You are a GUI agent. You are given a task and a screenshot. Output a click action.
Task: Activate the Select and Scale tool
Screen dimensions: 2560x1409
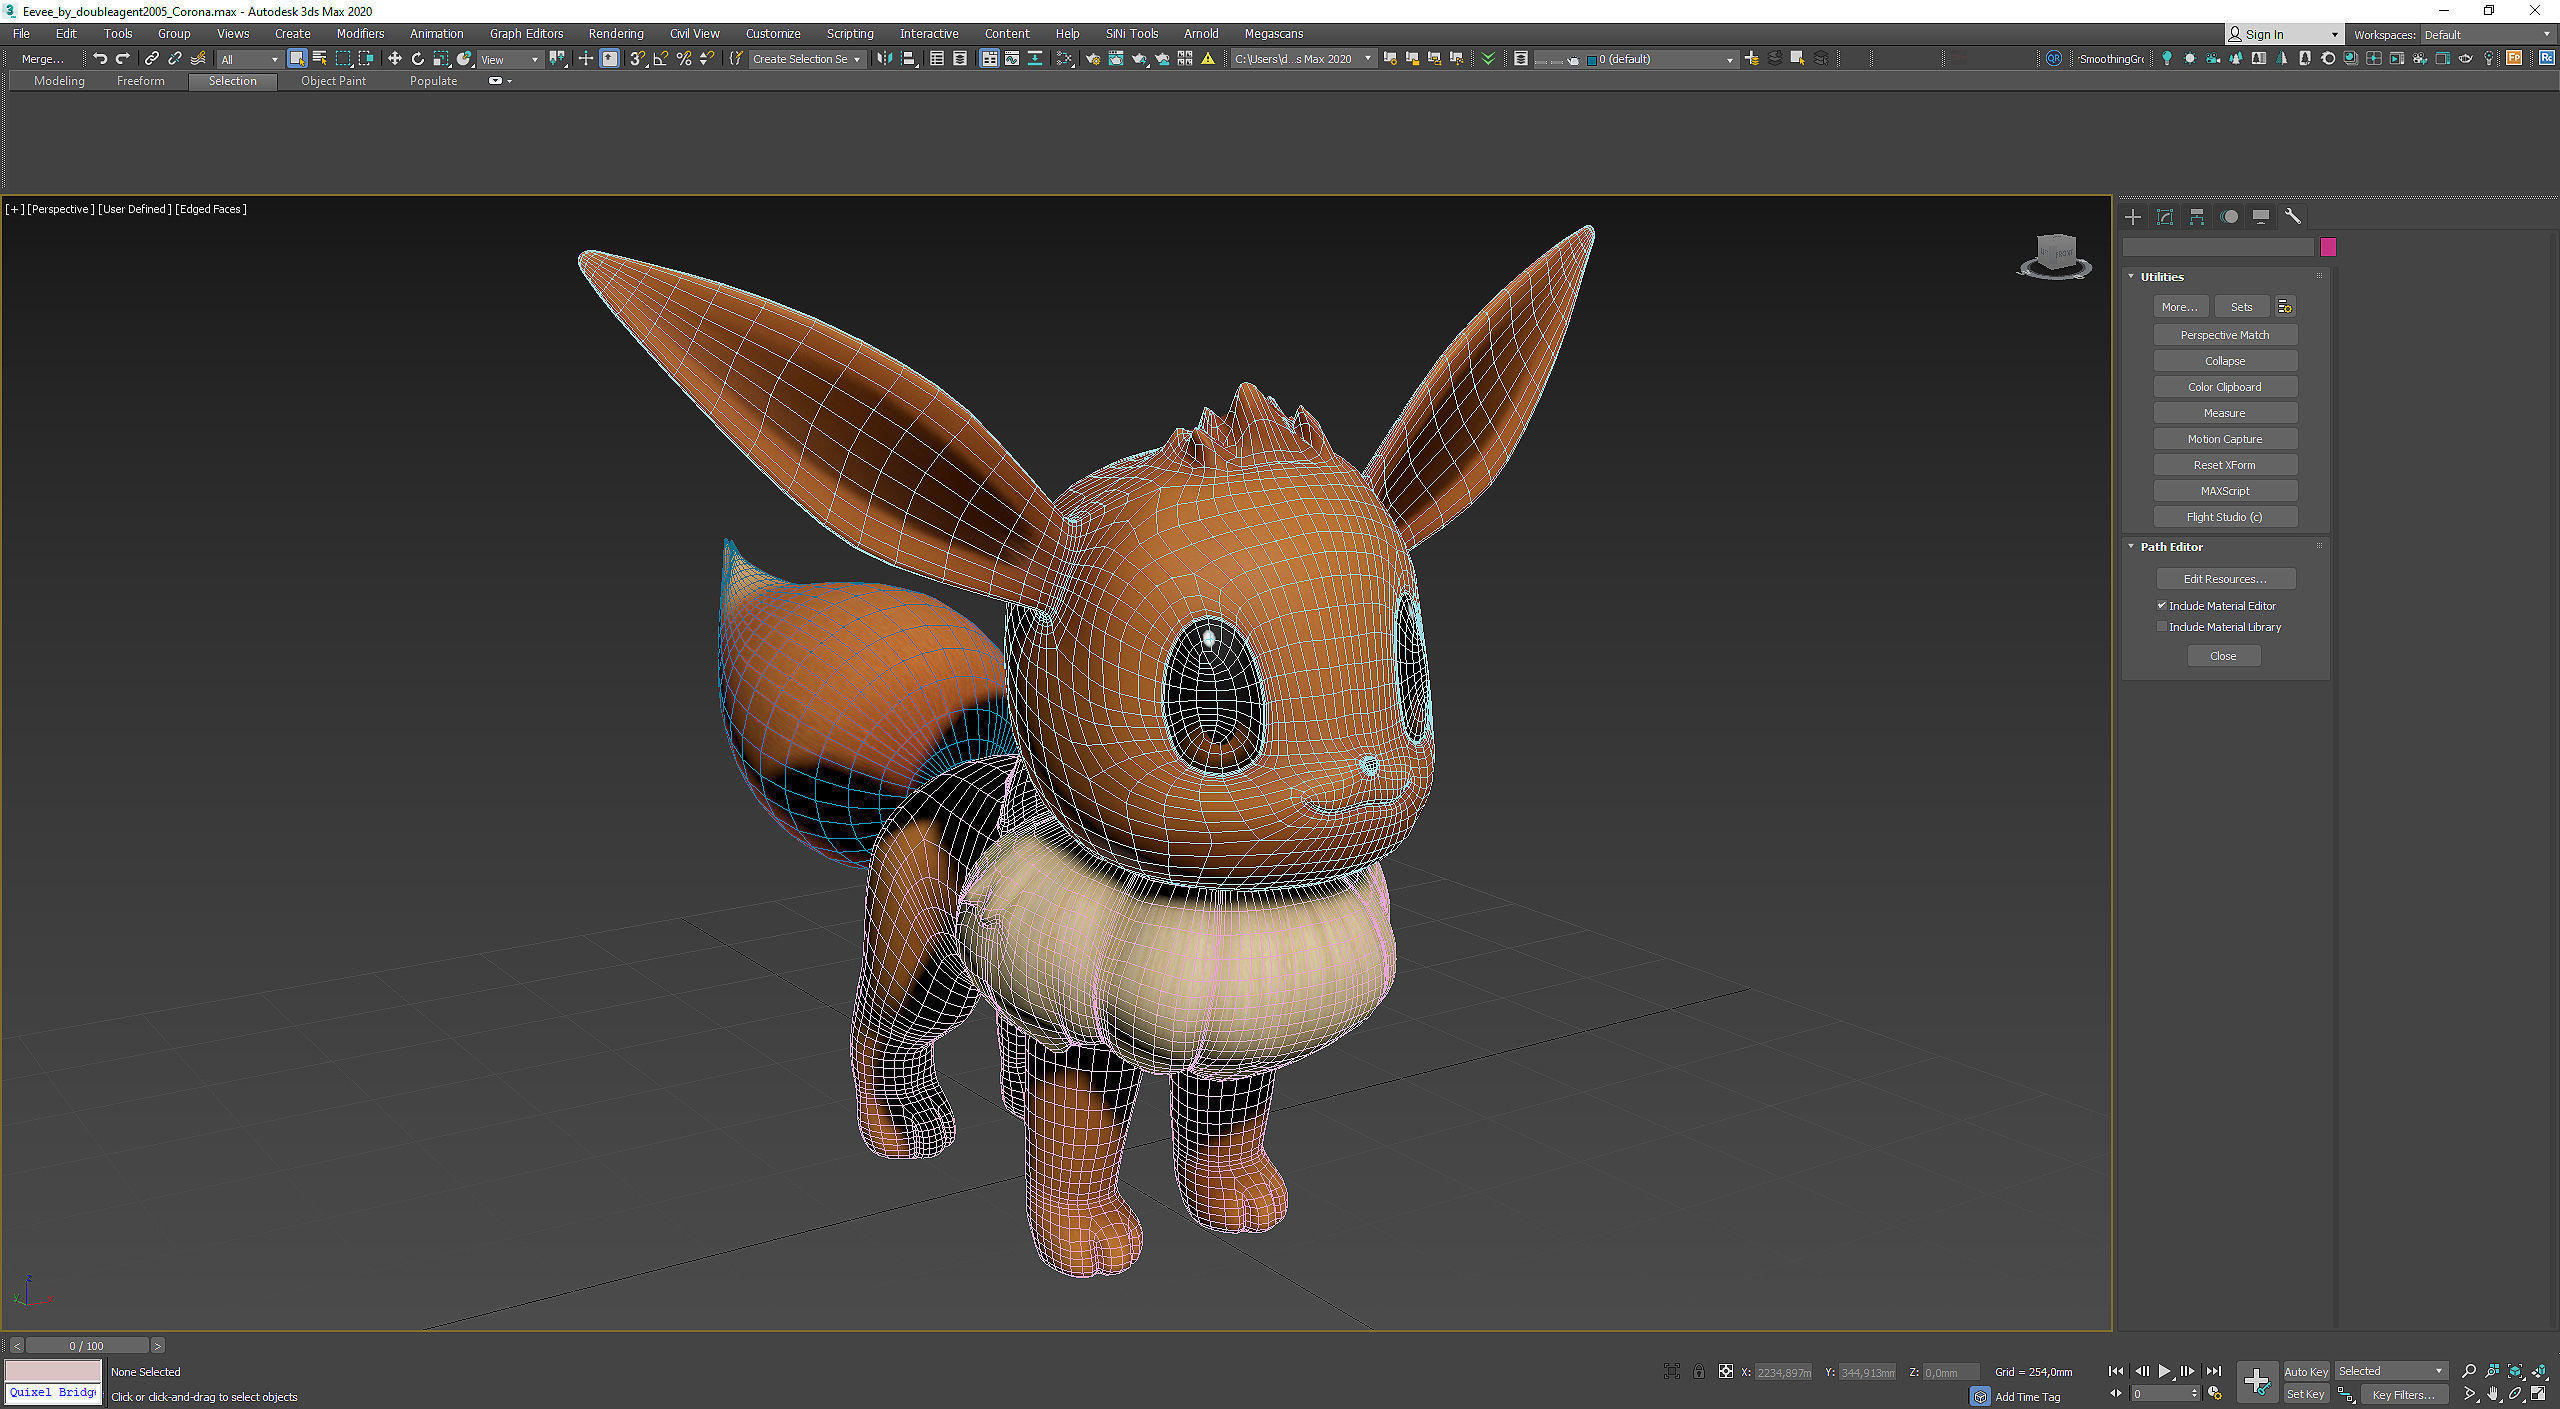441,59
